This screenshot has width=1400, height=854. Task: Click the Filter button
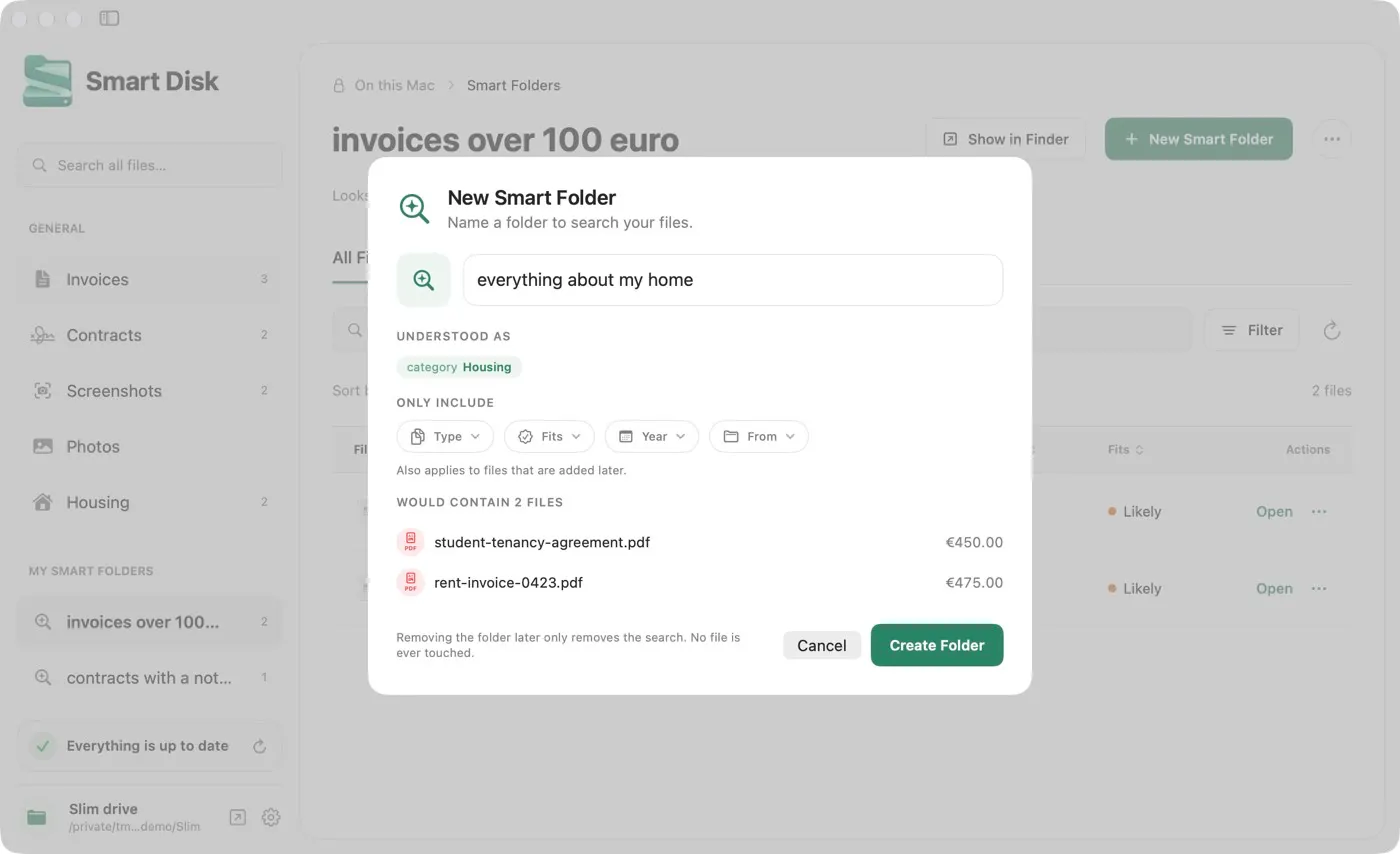tap(1252, 330)
